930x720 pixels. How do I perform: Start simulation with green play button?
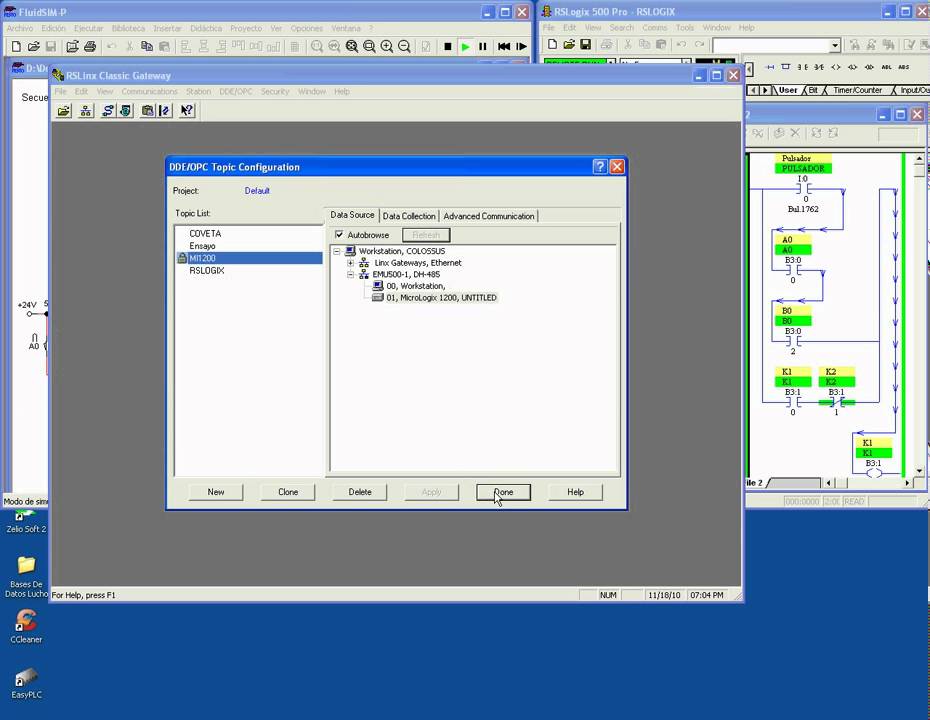pyautogui.click(x=466, y=46)
